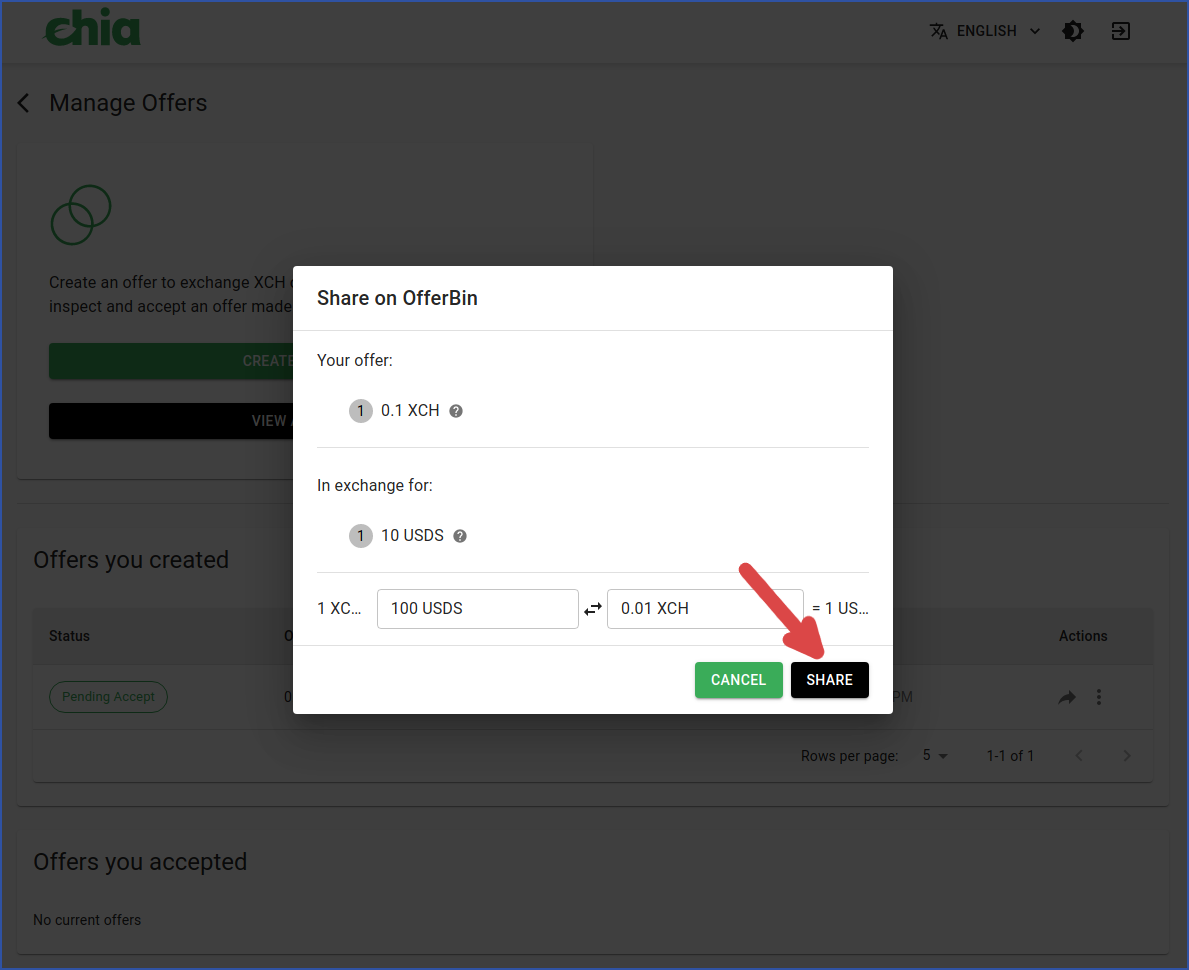The image size is (1189, 970).
Task: Click the 100 USDS rate field
Action: 478,609
